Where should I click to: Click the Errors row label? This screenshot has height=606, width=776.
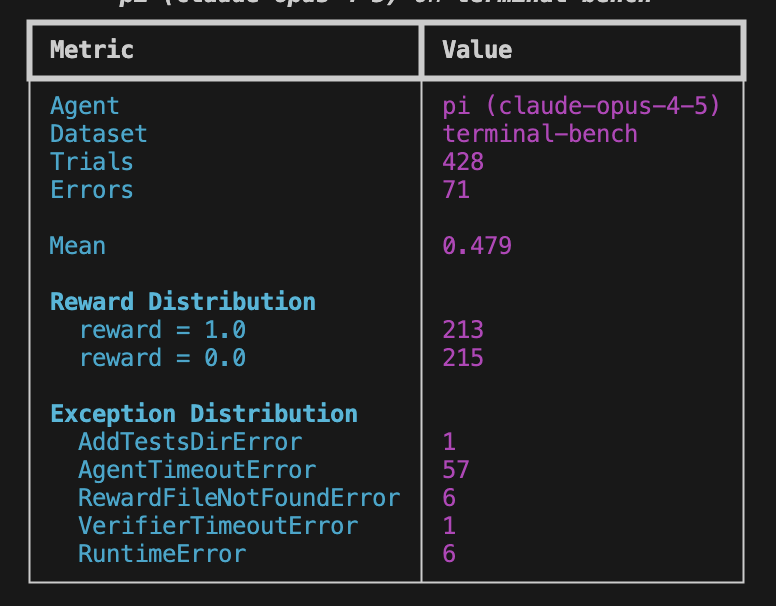point(92,190)
